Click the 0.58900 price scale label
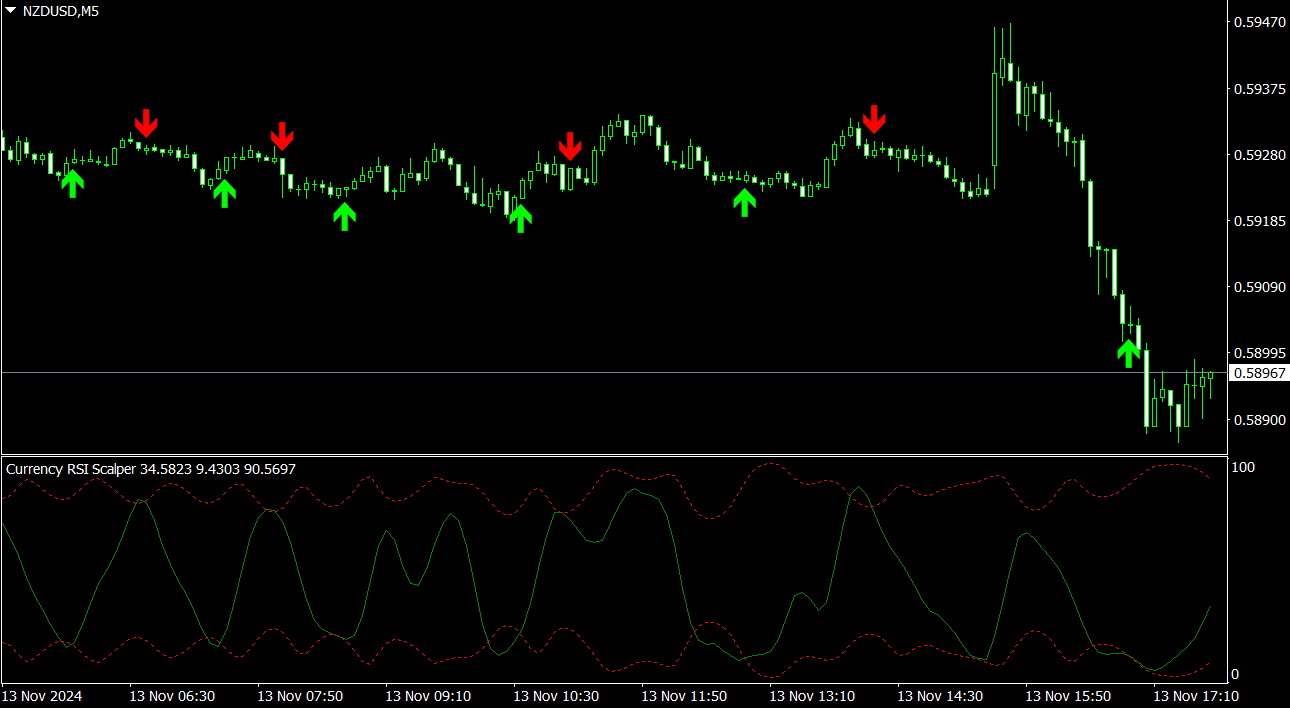The width and height of the screenshot is (1290, 708). click(x=1258, y=420)
